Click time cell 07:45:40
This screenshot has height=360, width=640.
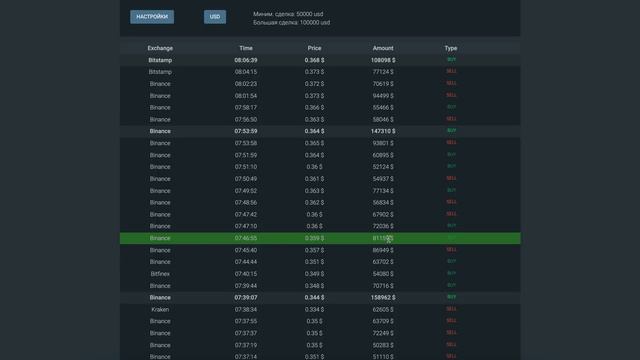[246, 250]
